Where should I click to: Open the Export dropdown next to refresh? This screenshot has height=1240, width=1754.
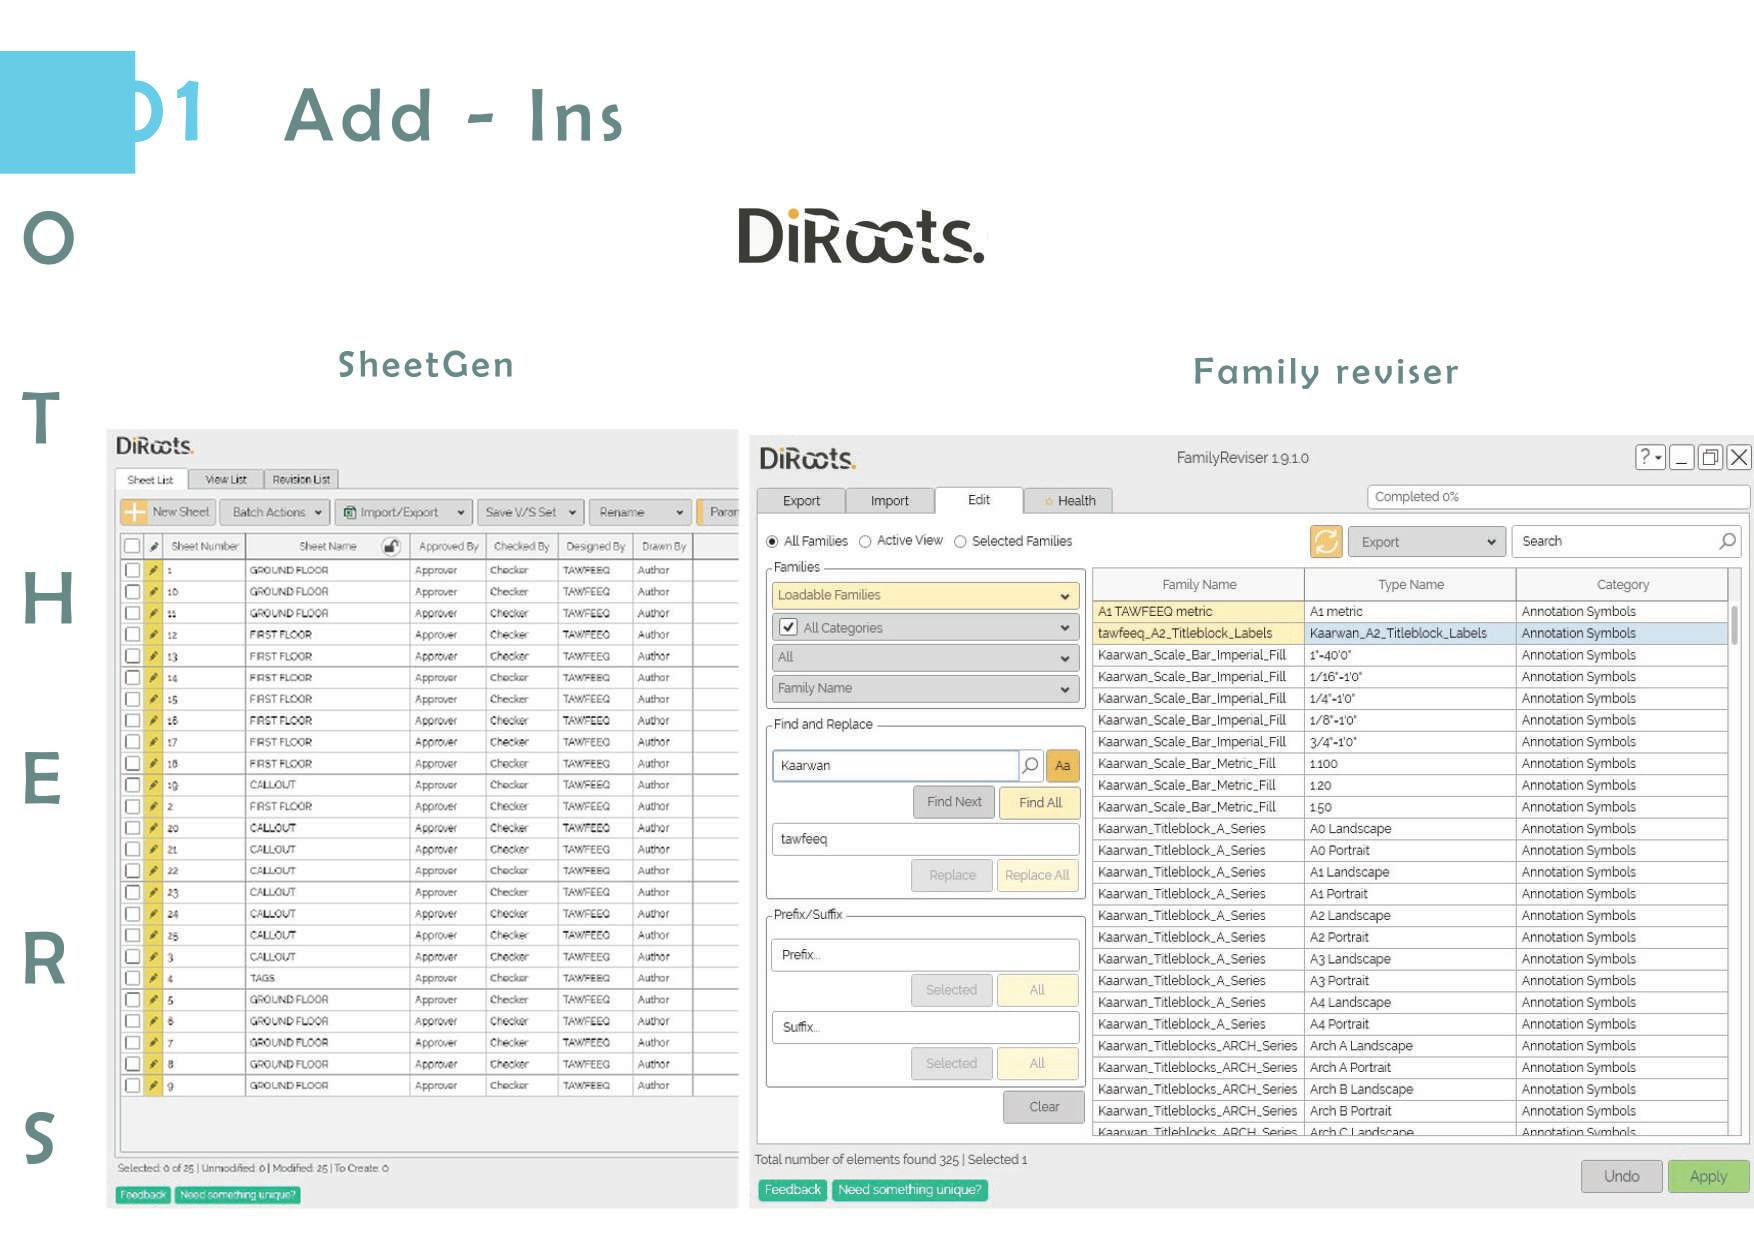1427,541
